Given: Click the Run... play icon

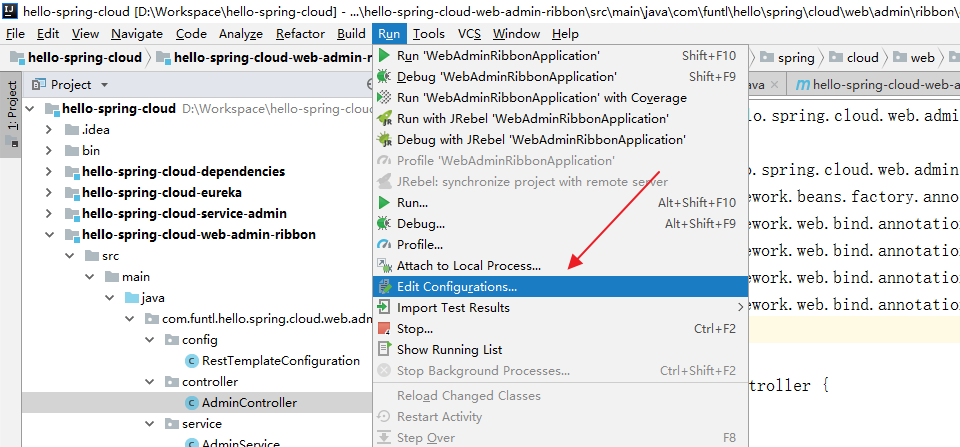Looking at the screenshot, I should click(x=384, y=202).
